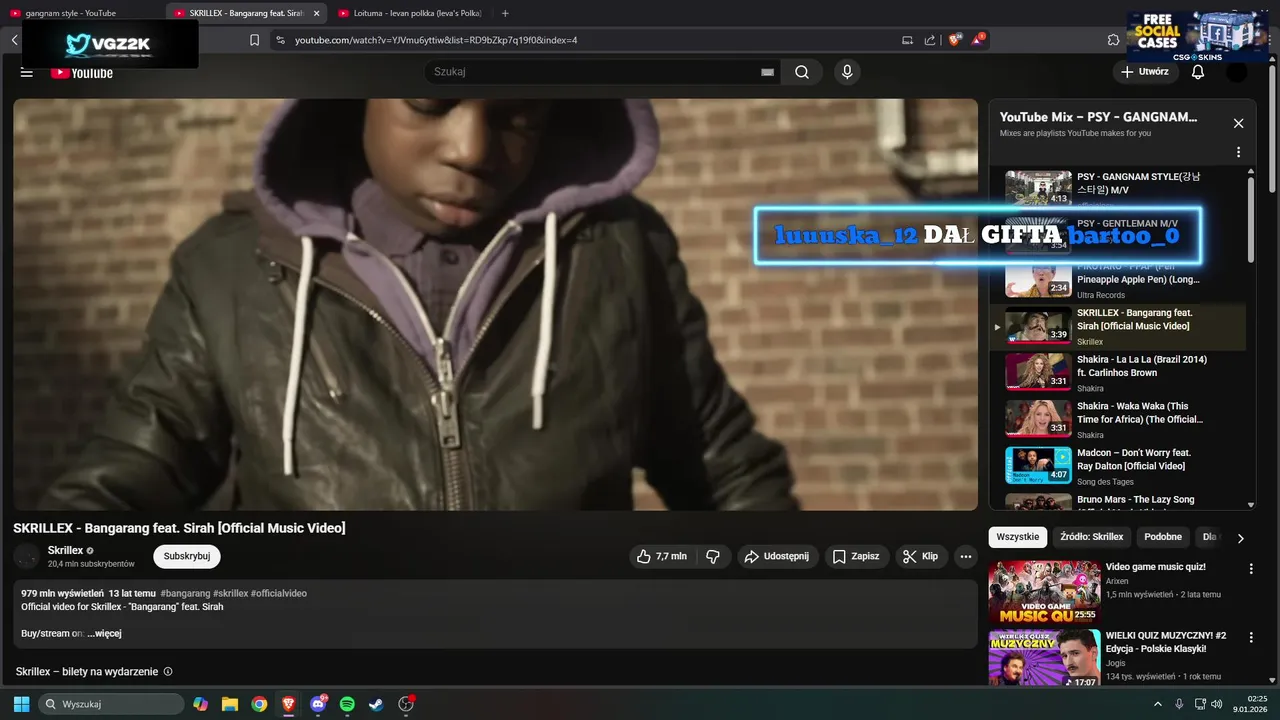The width and height of the screenshot is (1280, 720).
Task: Close the SKRILLEX Bangarang browser tab
Action: pyautogui.click(x=316, y=13)
